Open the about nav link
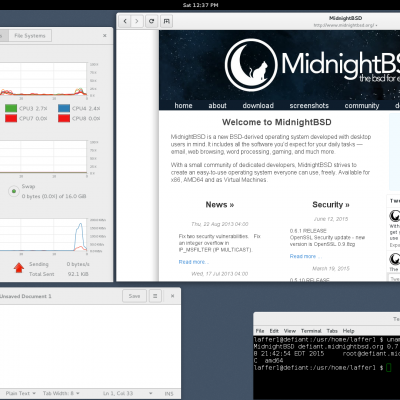The height and width of the screenshot is (400, 400). point(217,105)
